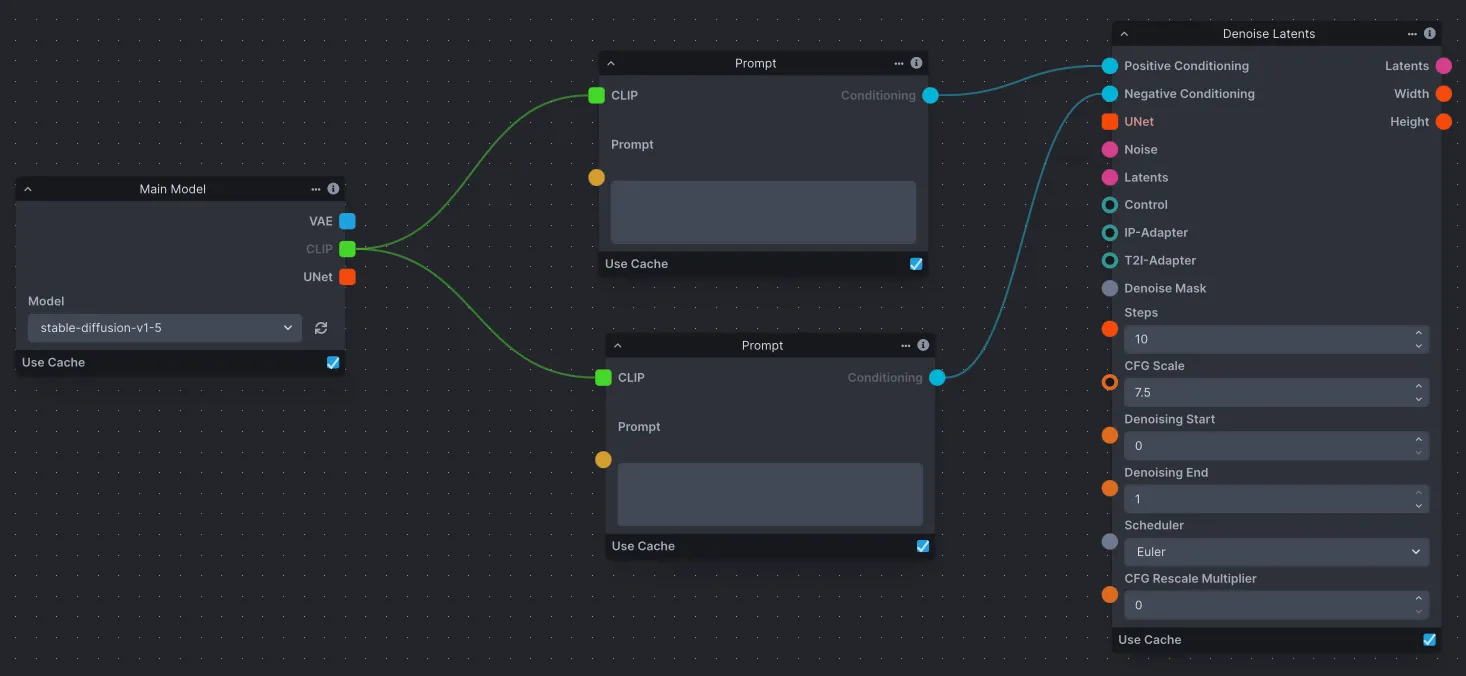
Task: Open the ellipsis menu on the lower Prompt node
Action: point(905,345)
